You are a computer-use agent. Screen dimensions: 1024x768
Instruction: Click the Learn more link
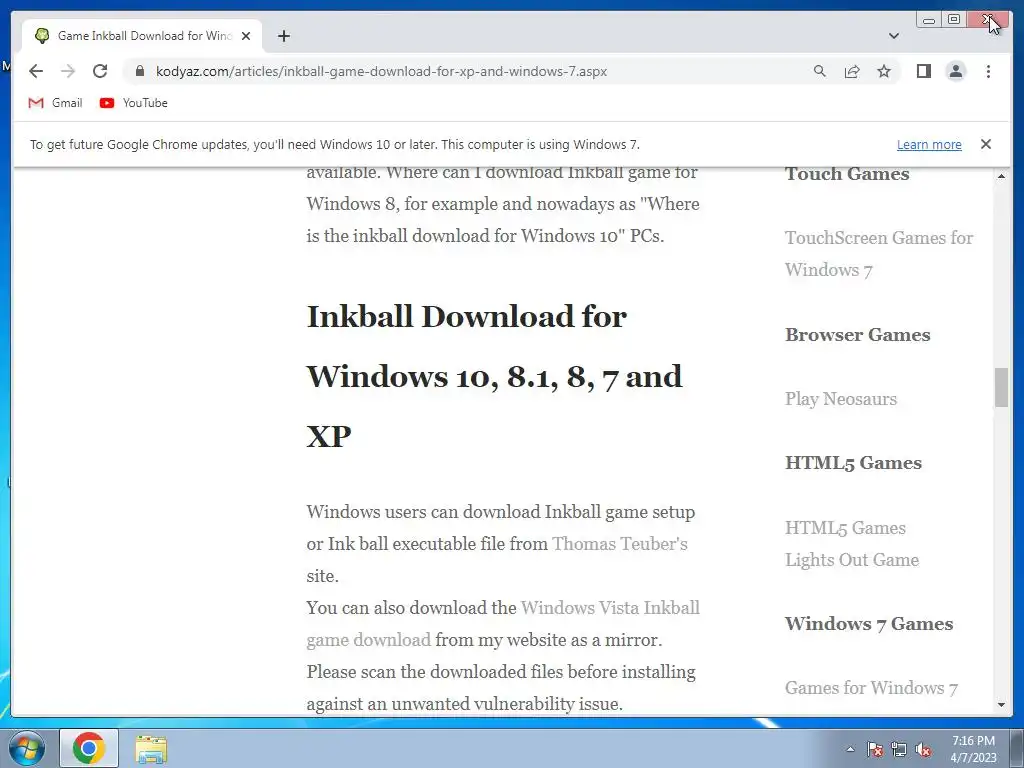929,144
